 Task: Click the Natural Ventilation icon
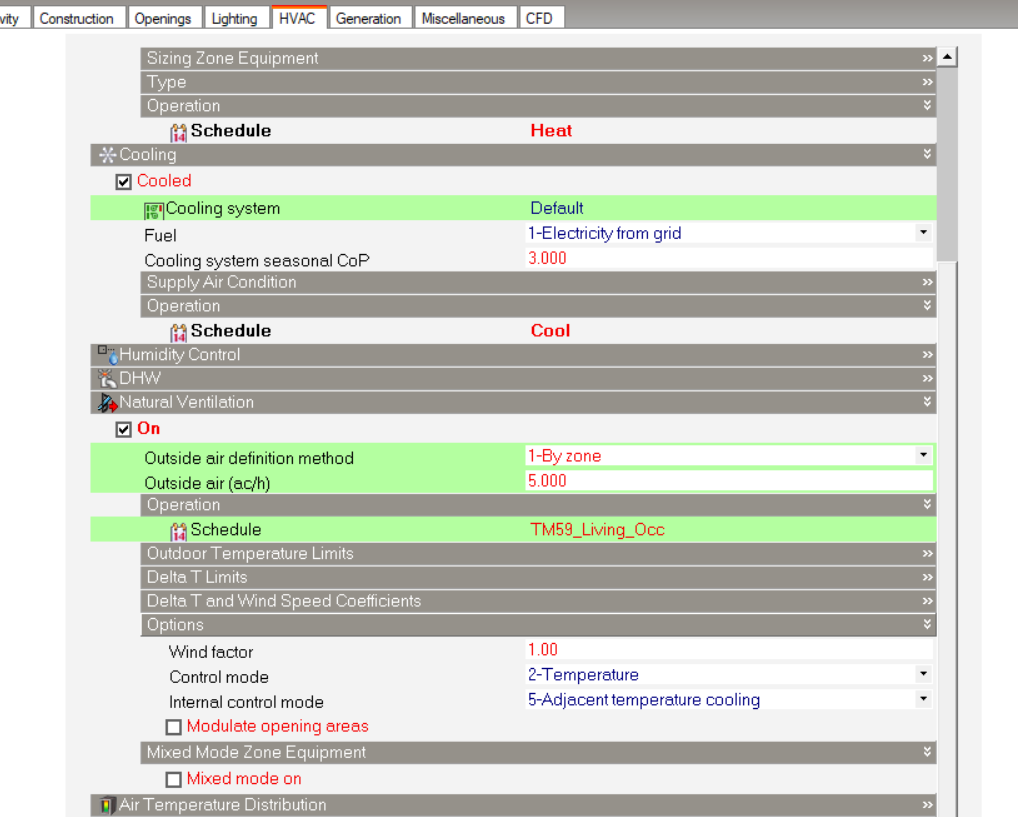(107, 403)
